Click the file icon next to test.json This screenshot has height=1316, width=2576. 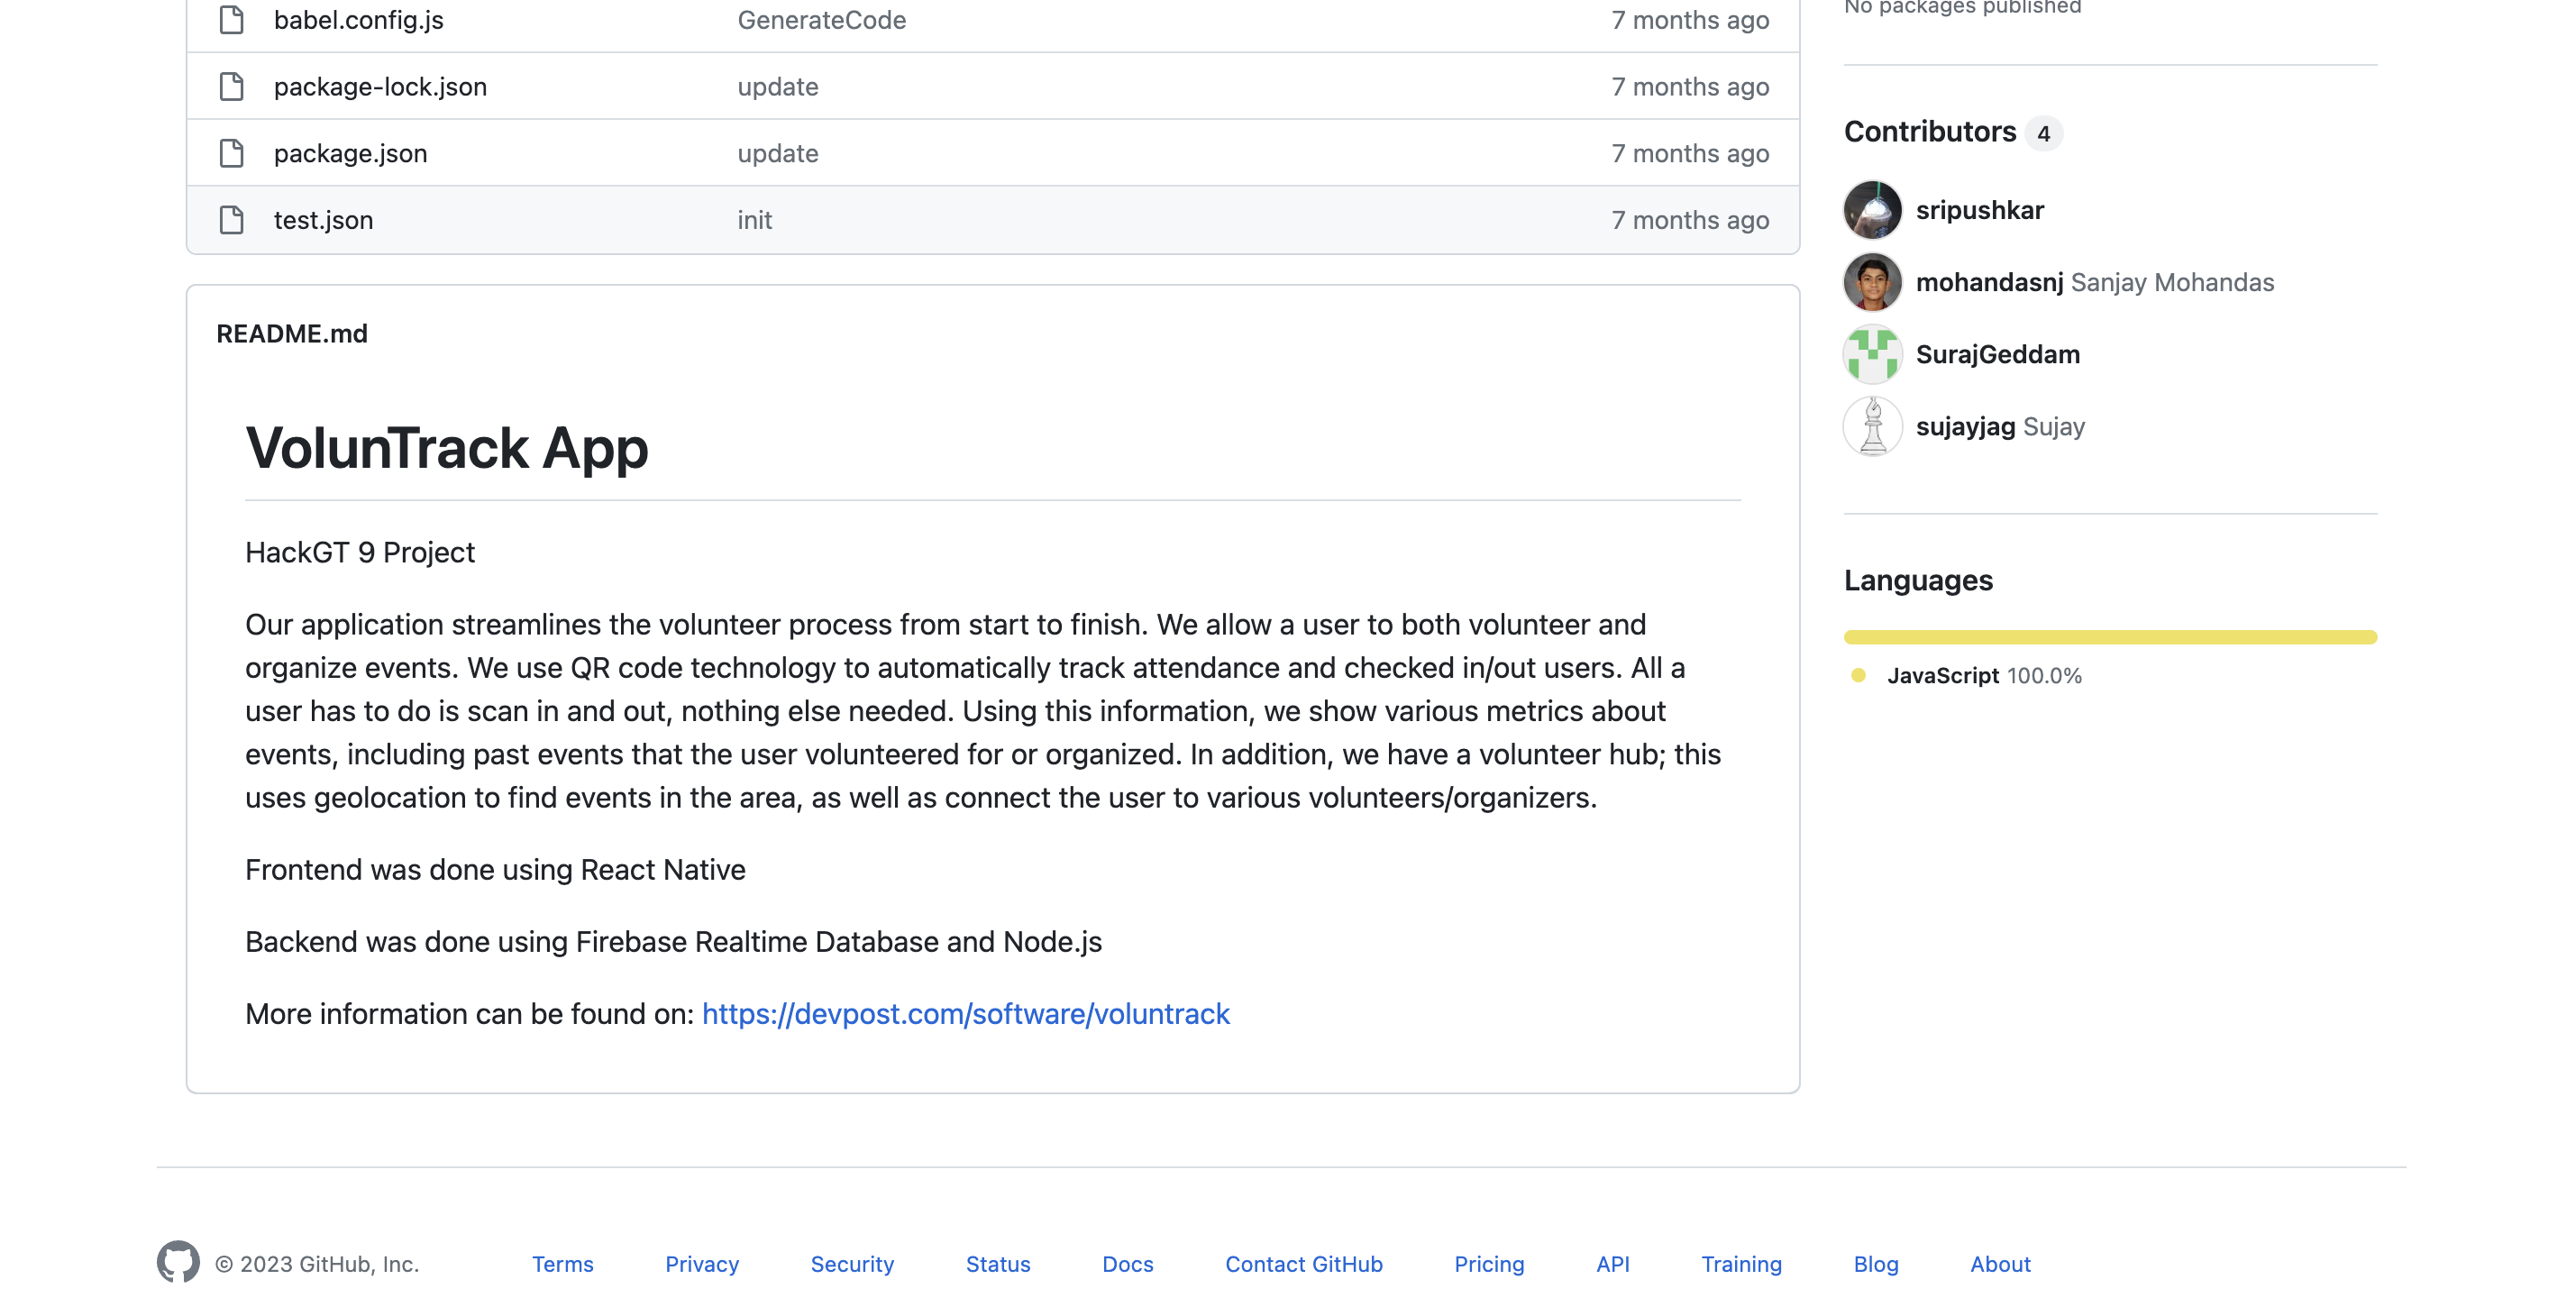[231, 220]
